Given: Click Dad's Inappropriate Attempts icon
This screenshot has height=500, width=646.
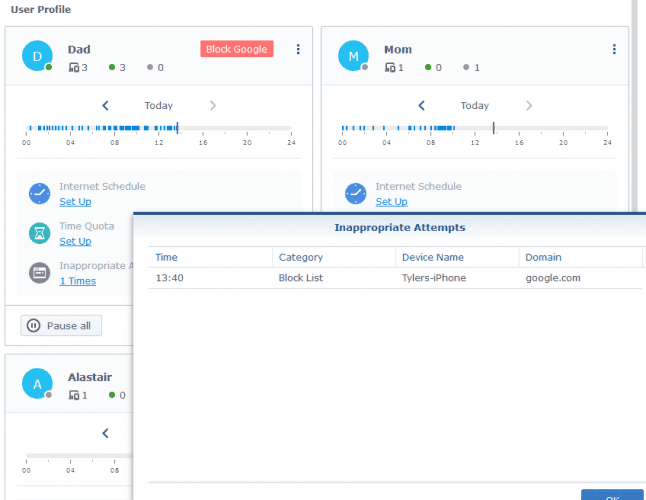Looking at the screenshot, I should tap(39, 273).
